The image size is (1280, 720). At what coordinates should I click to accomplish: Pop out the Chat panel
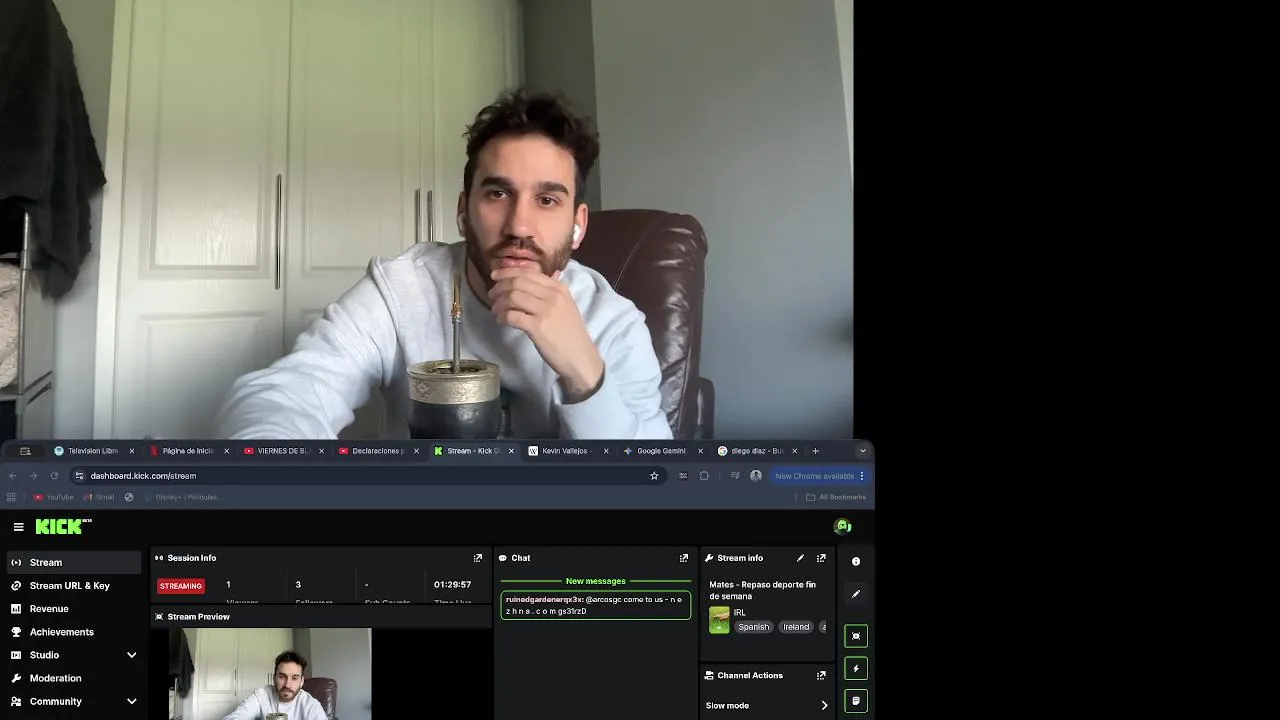684,558
